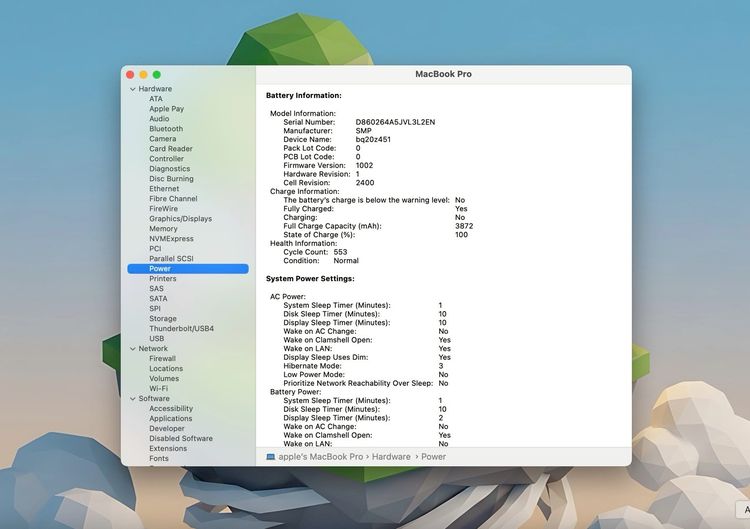Click apple's MacBook Pro in path bar

tap(320, 457)
